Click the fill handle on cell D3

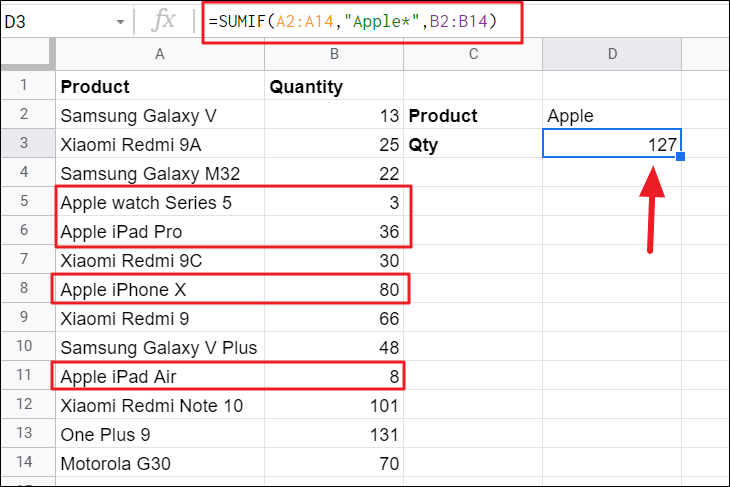(x=681, y=157)
